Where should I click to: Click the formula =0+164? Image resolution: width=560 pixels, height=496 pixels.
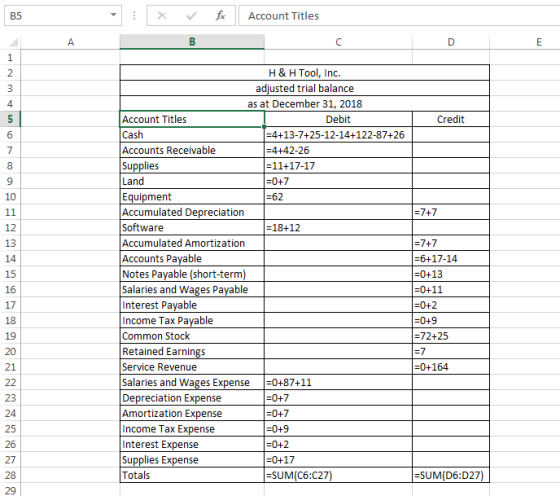click(x=451, y=367)
